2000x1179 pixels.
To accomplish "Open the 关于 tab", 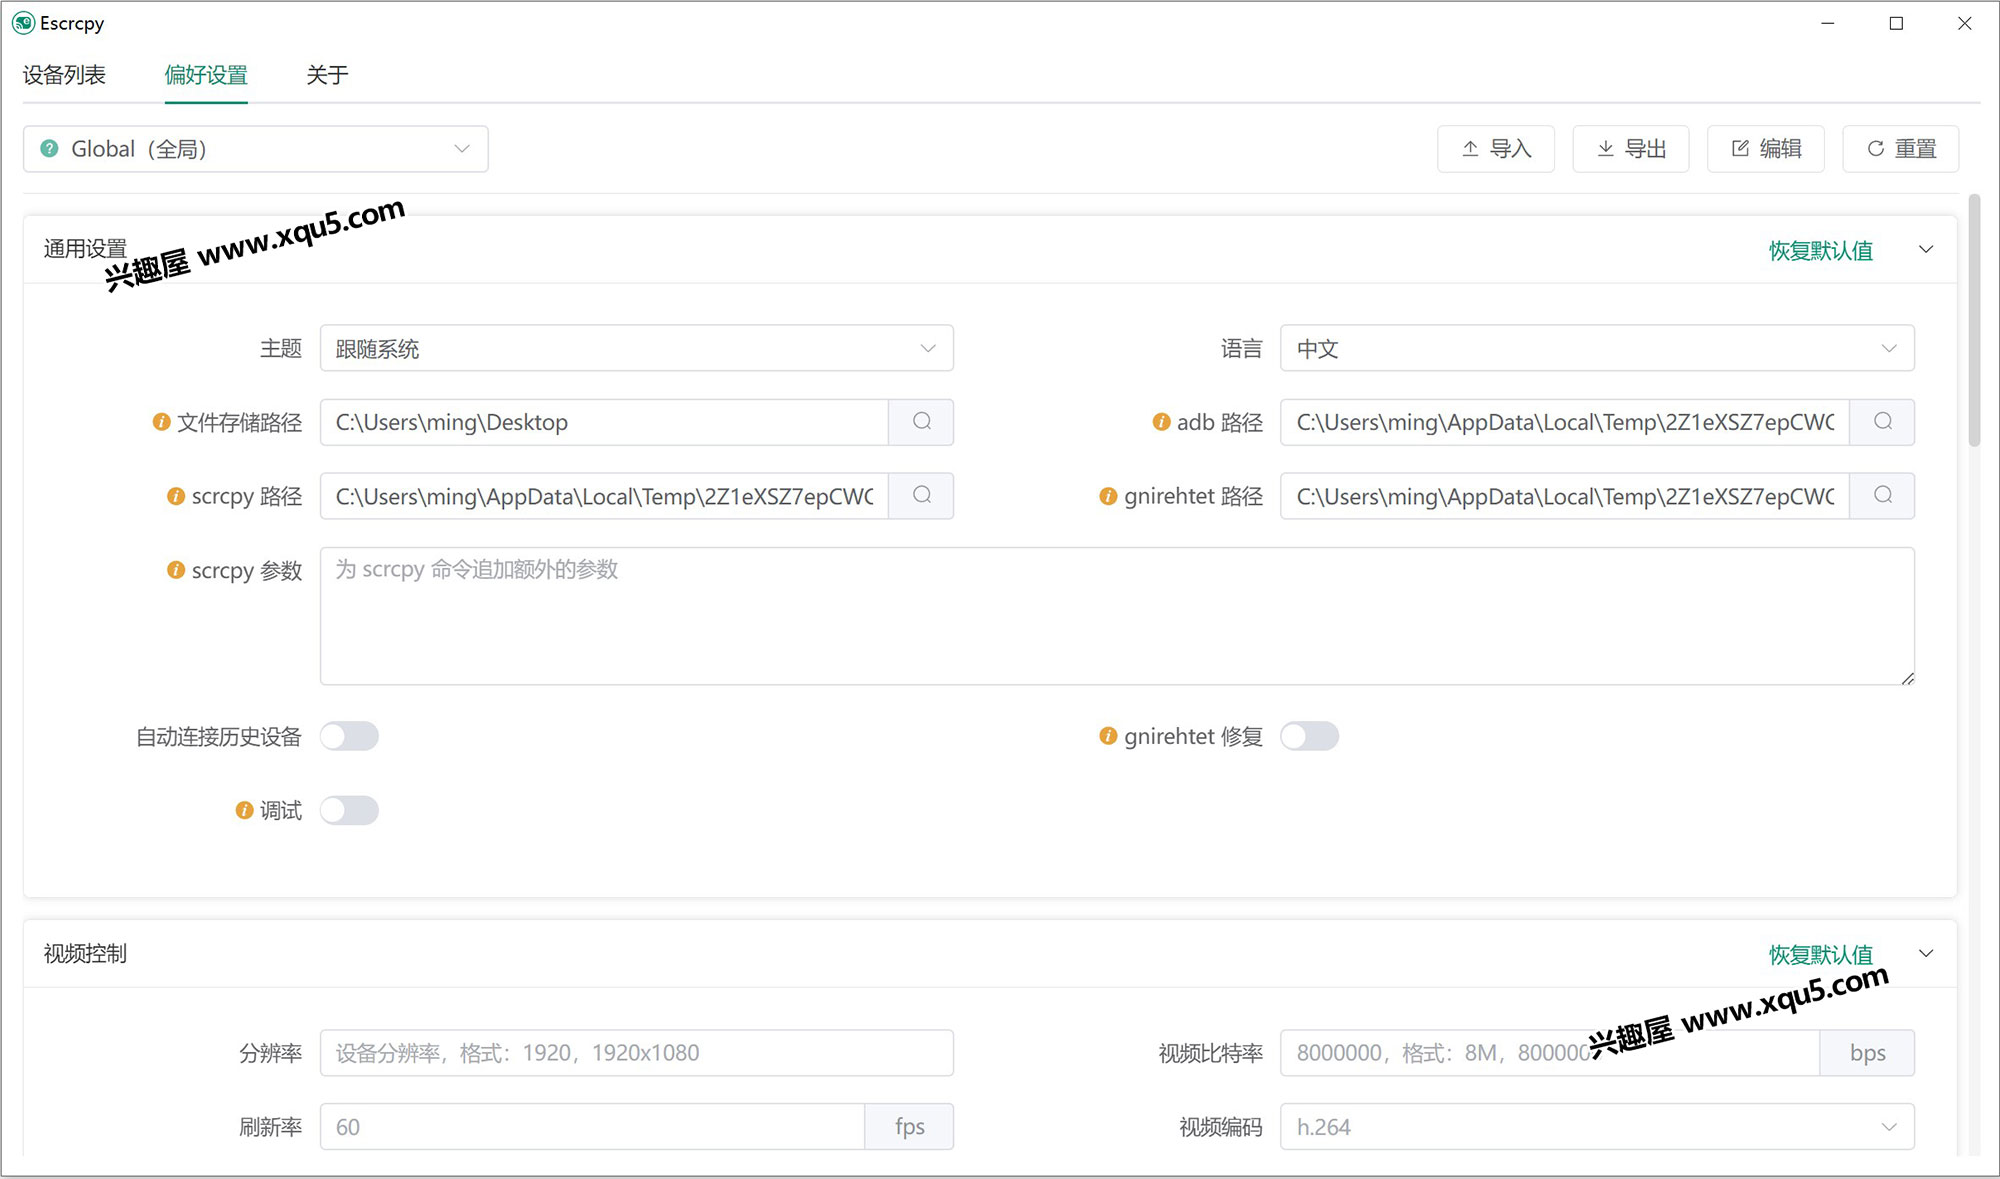I will 327,75.
